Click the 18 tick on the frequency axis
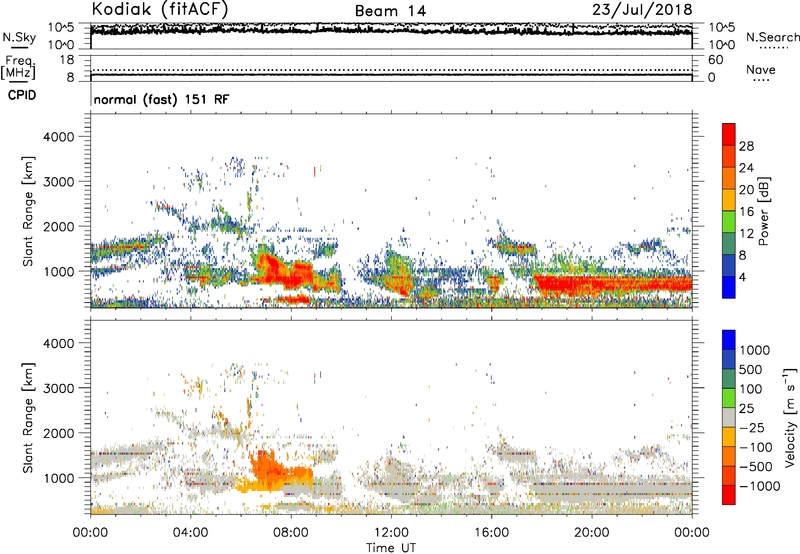This screenshot has height=554, width=800. (x=67, y=60)
